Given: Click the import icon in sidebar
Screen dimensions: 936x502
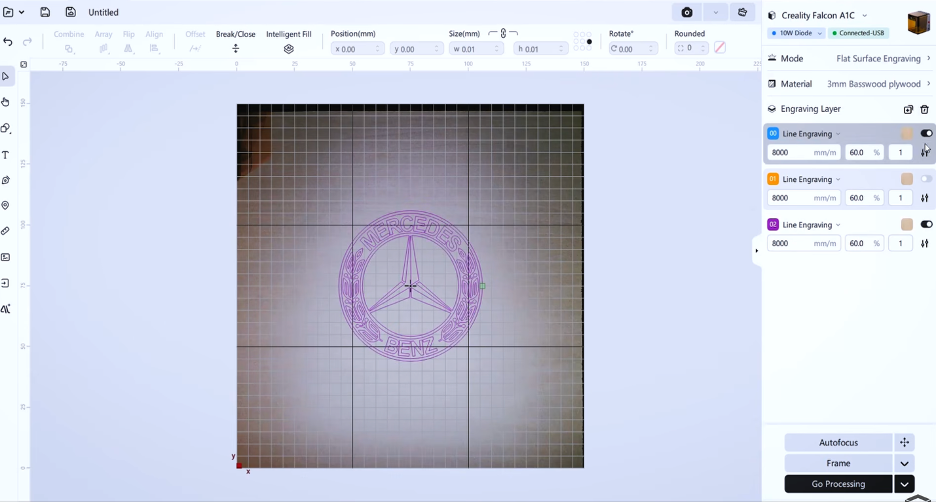Looking at the screenshot, I should click(x=5, y=283).
